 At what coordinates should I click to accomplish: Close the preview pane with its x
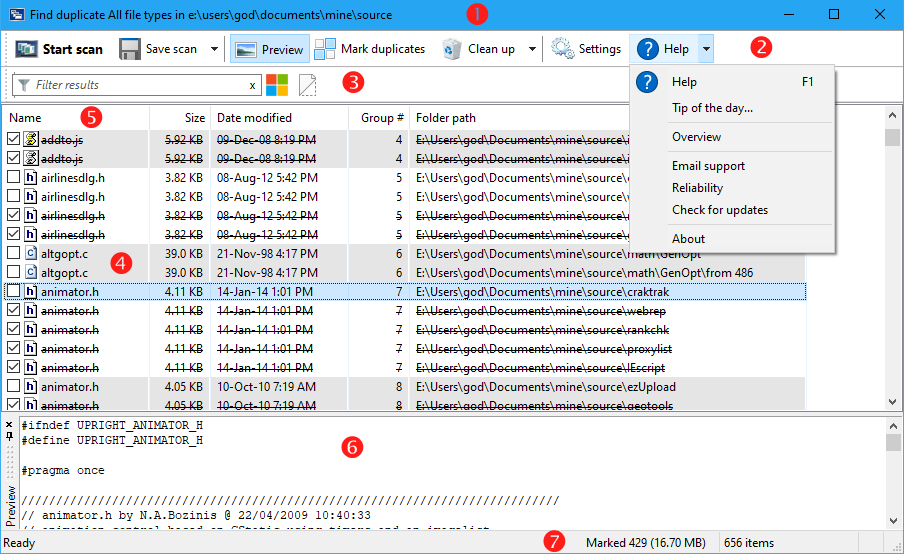coord(10,425)
